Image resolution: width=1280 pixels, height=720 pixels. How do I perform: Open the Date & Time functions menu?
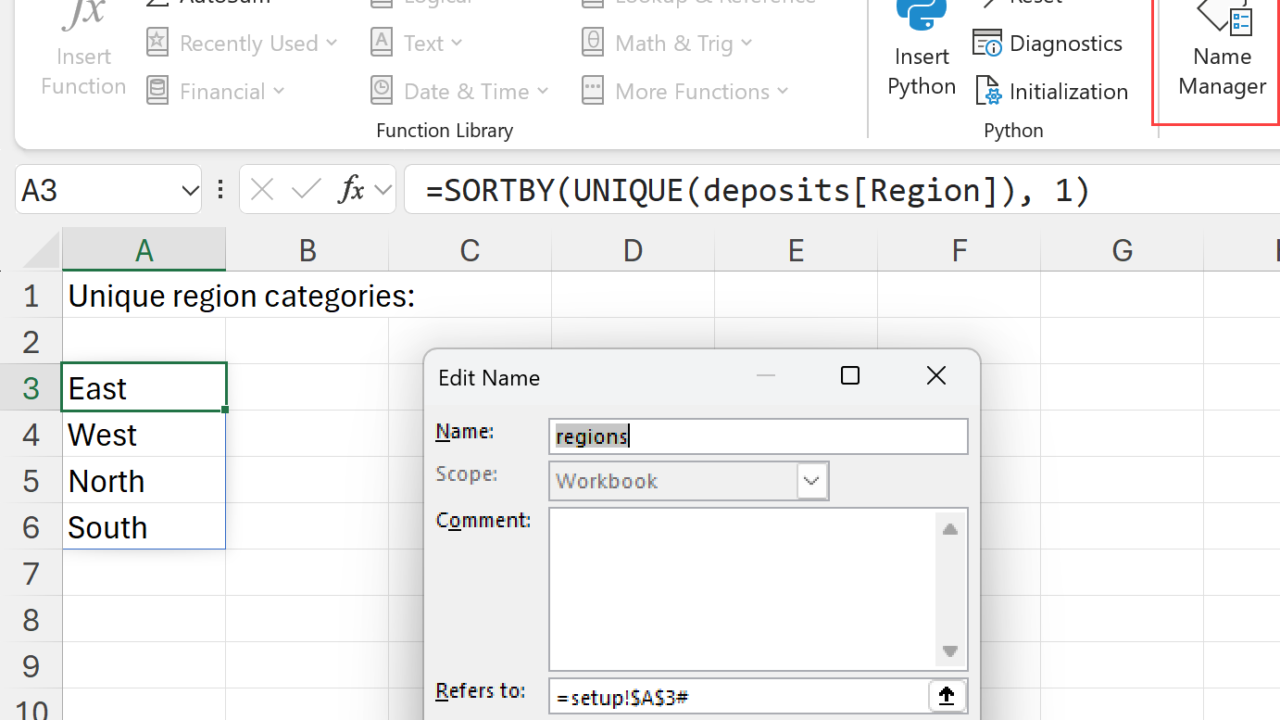460,92
